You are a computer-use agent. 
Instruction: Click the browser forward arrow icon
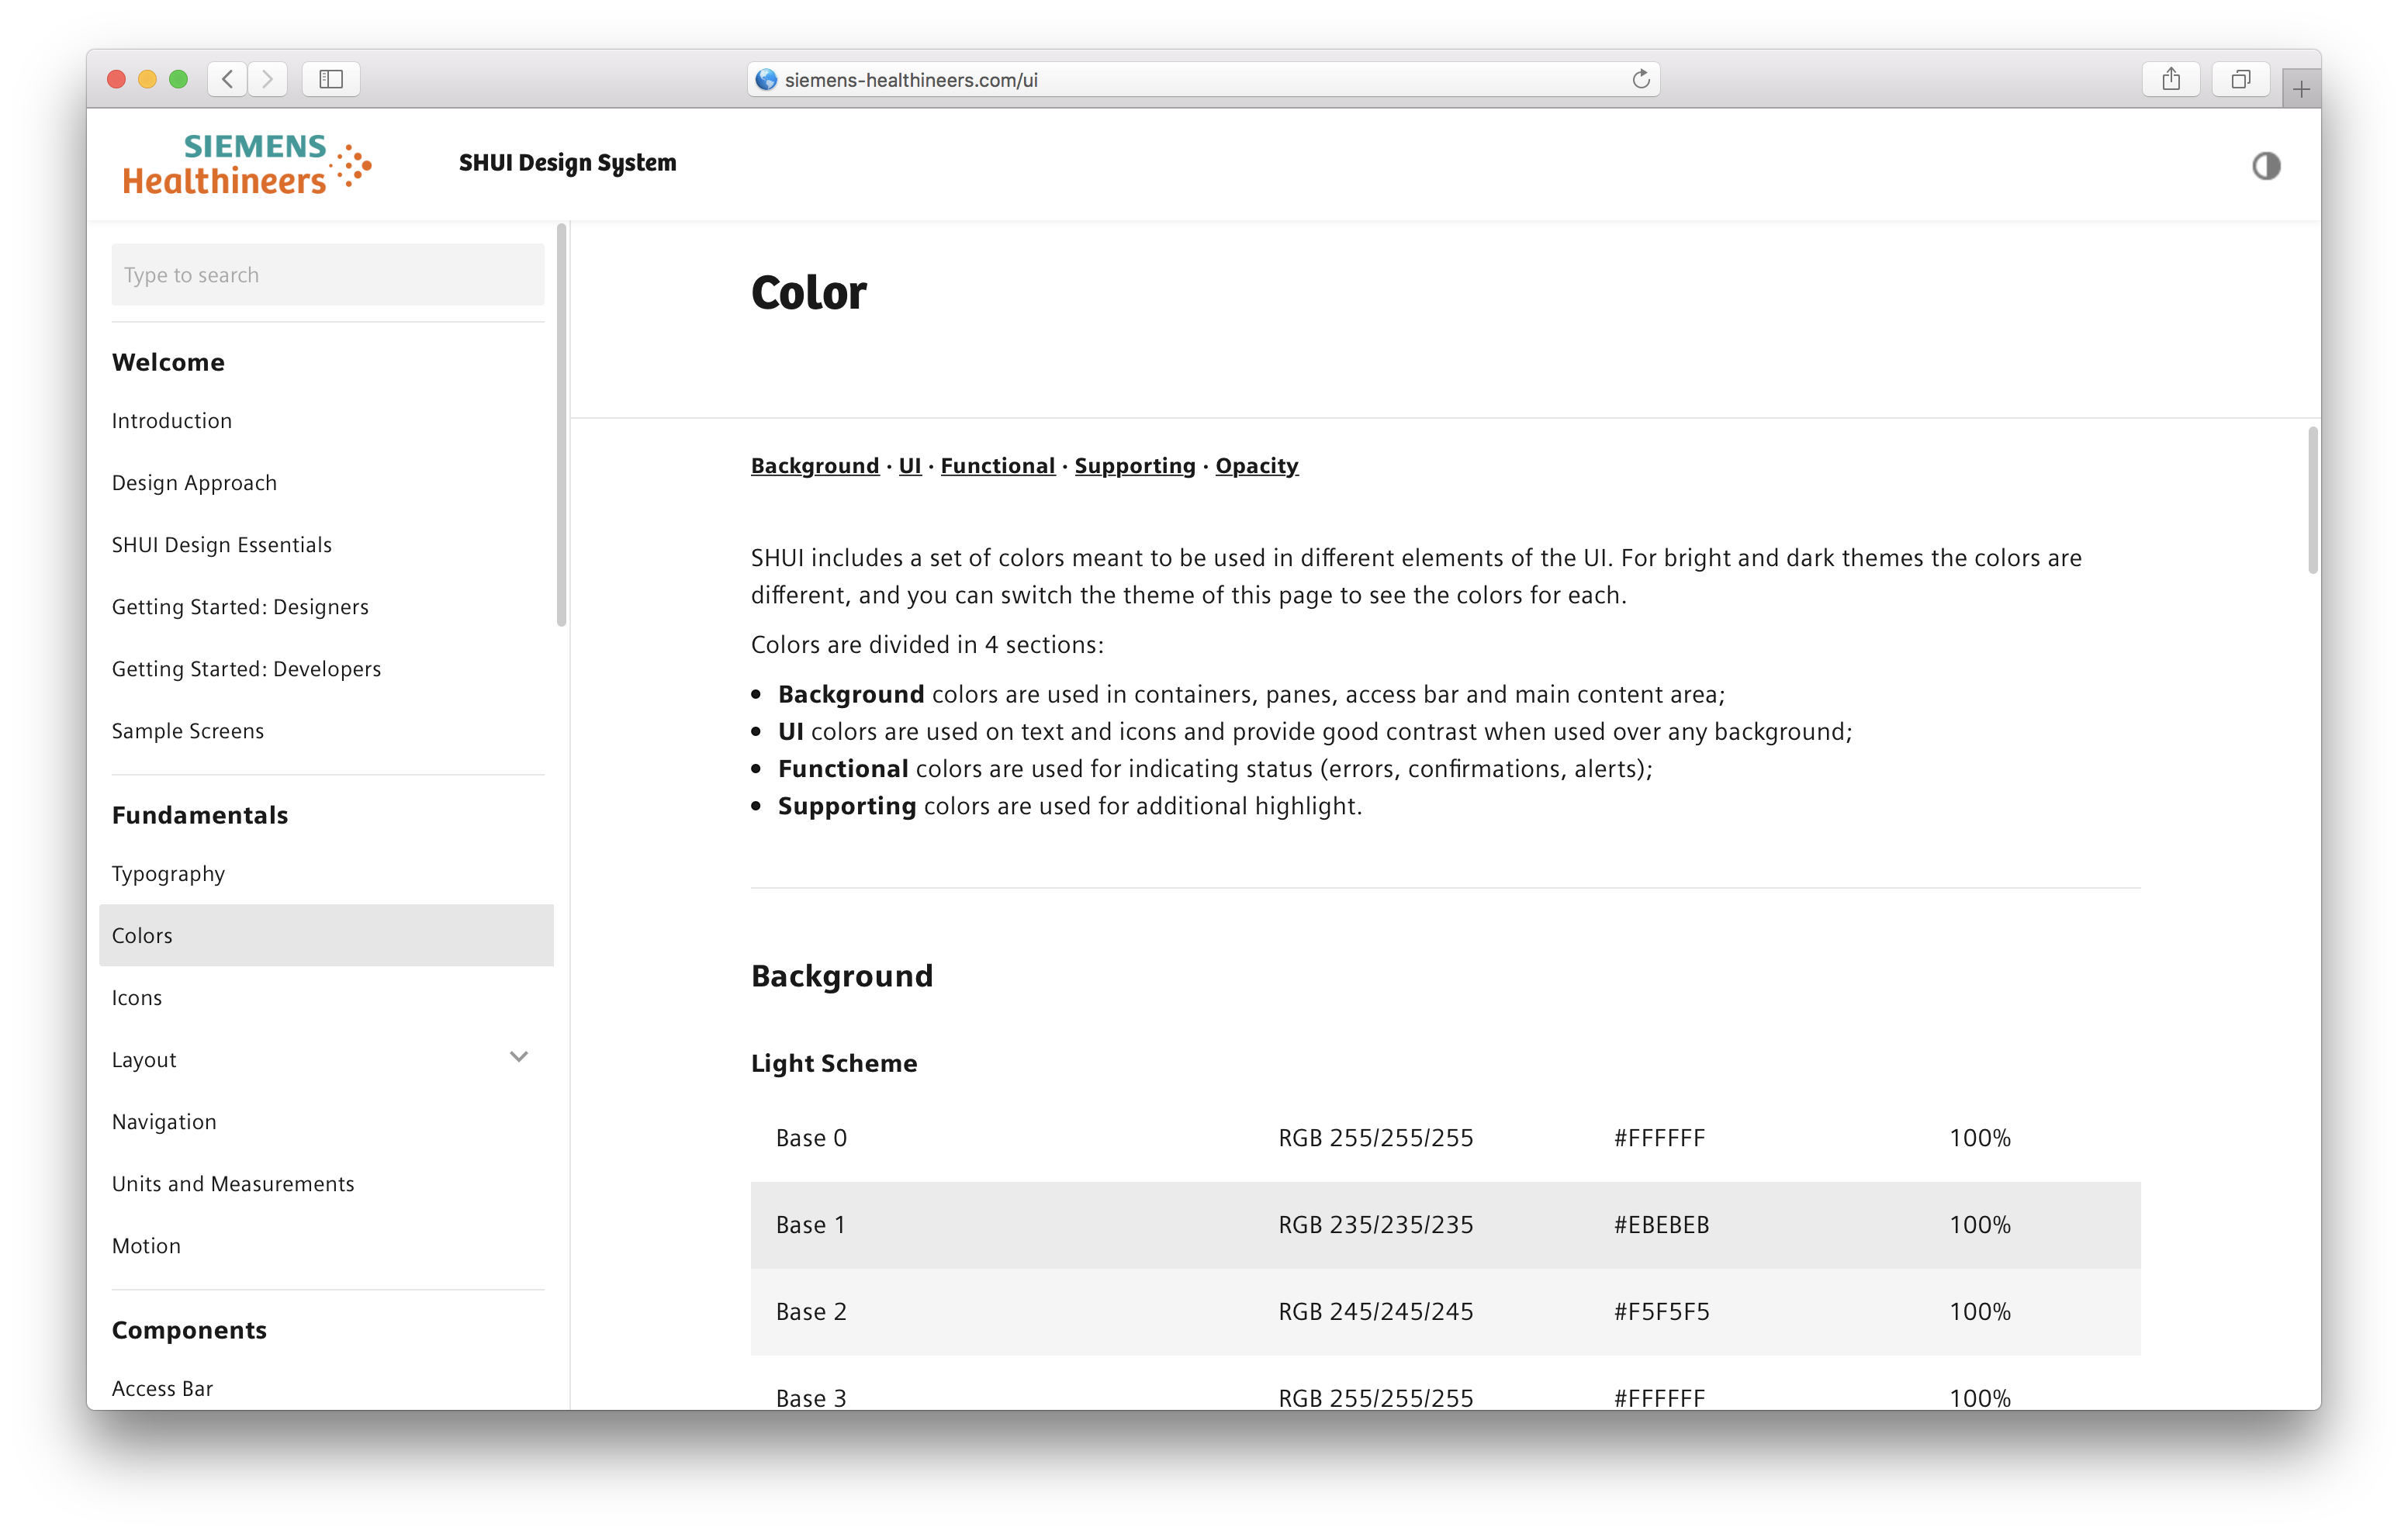click(268, 79)
